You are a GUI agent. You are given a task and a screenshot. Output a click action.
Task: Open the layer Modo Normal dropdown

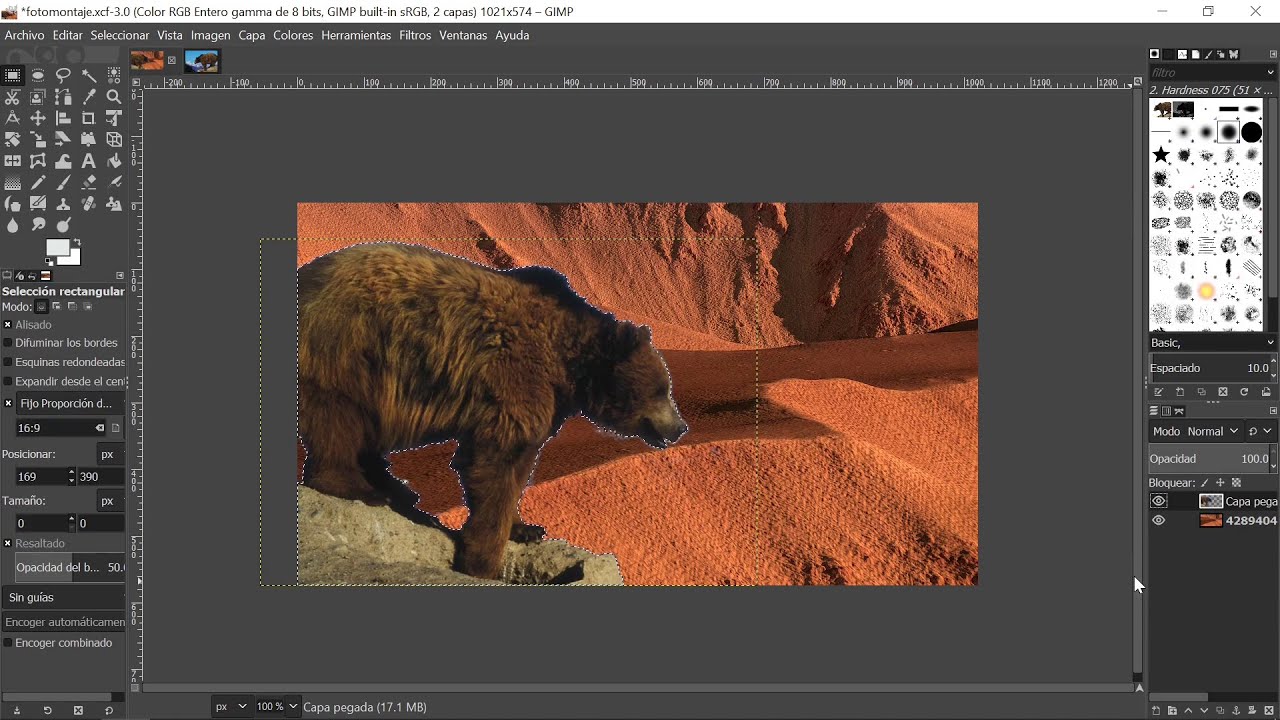pyautogui.click(x=1196, y=431)
